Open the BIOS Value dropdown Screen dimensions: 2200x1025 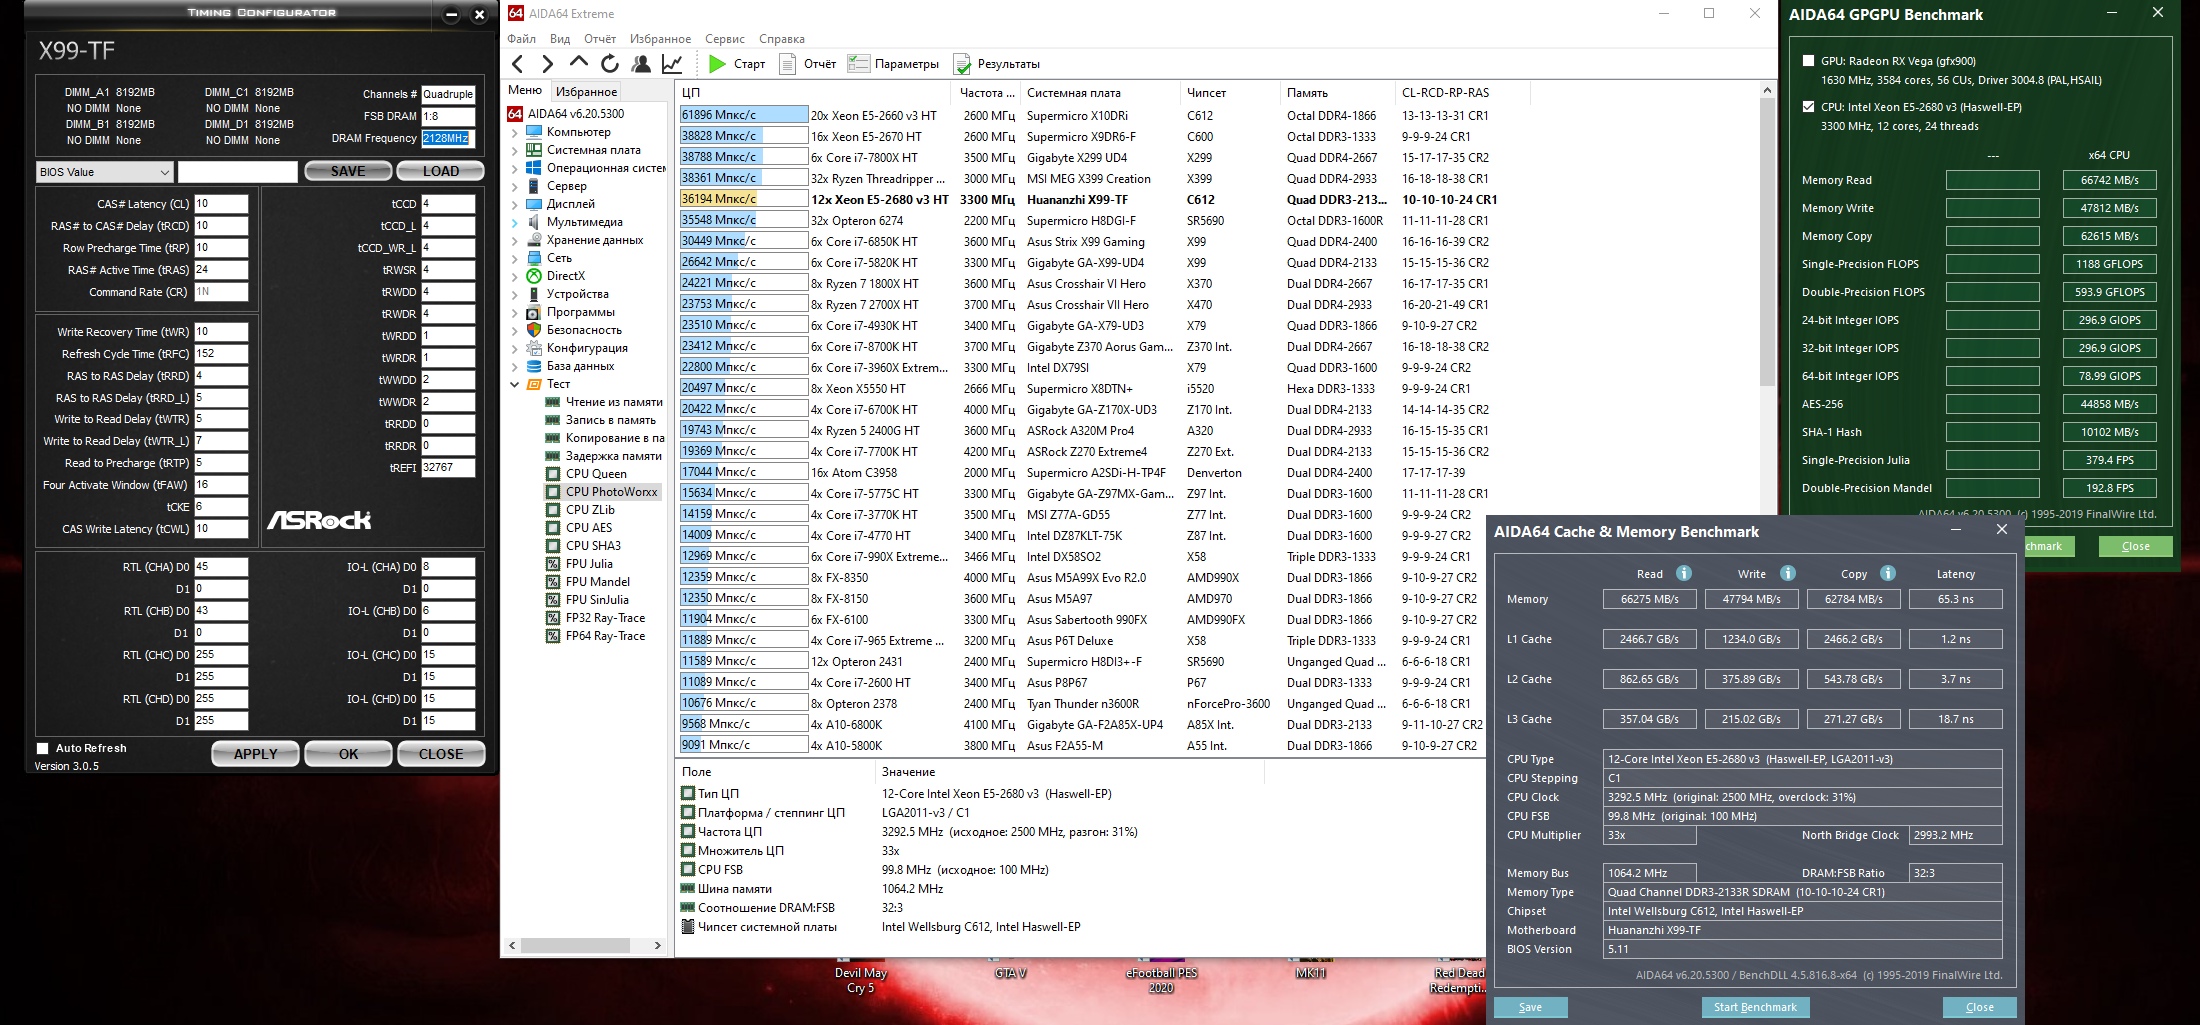104,172
